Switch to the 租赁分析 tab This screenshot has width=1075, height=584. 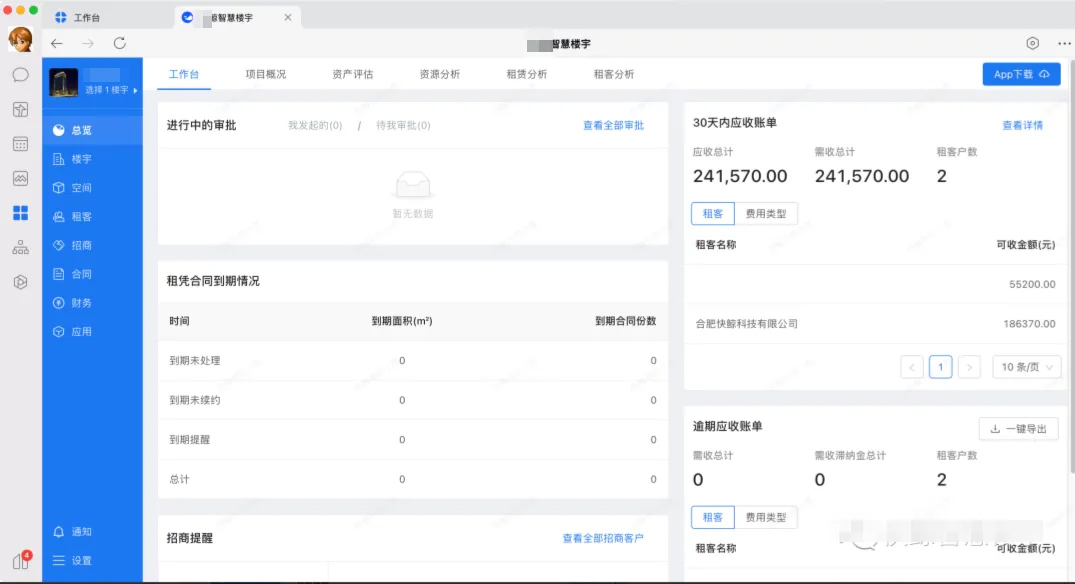coord(527,74)
